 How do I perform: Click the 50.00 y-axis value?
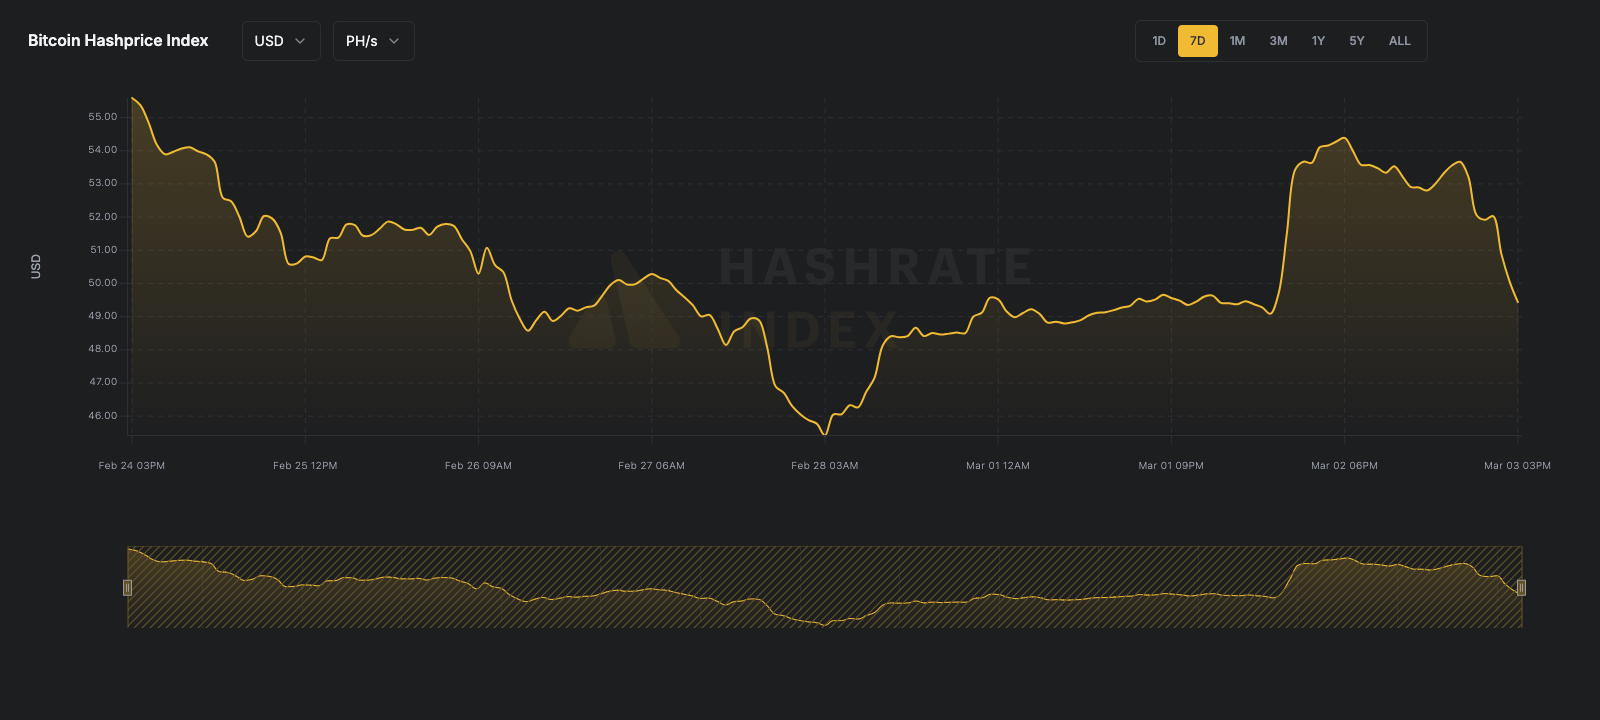point(103,283)
